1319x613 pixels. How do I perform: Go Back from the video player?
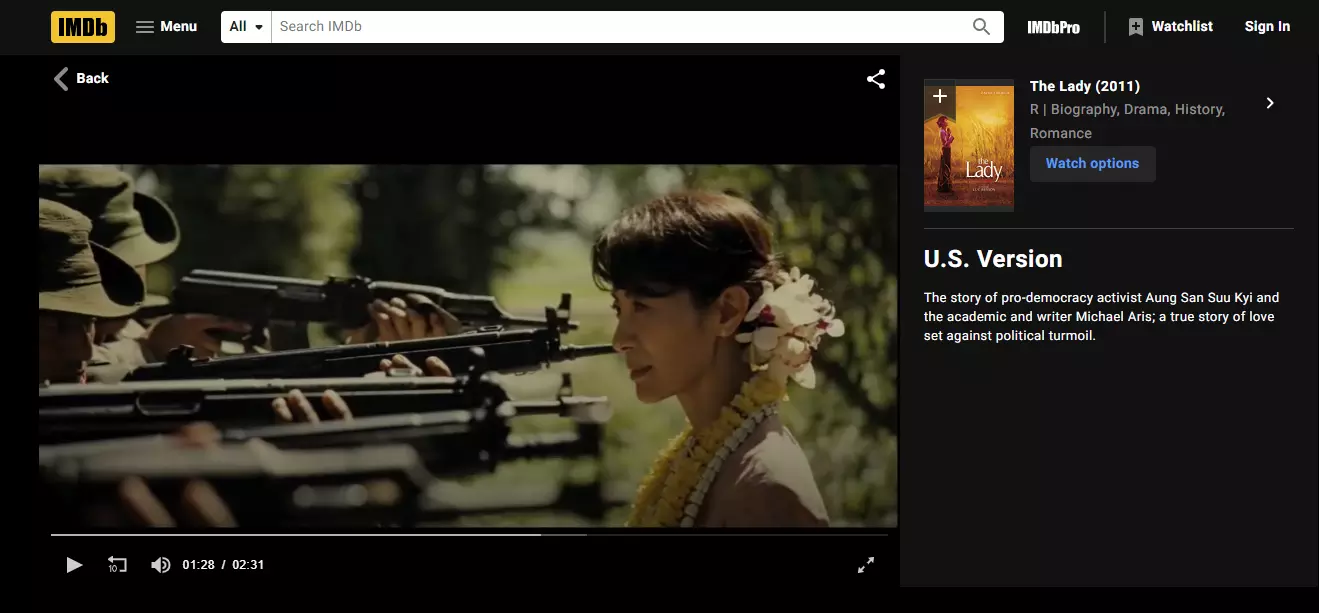(x=81, y=78)
